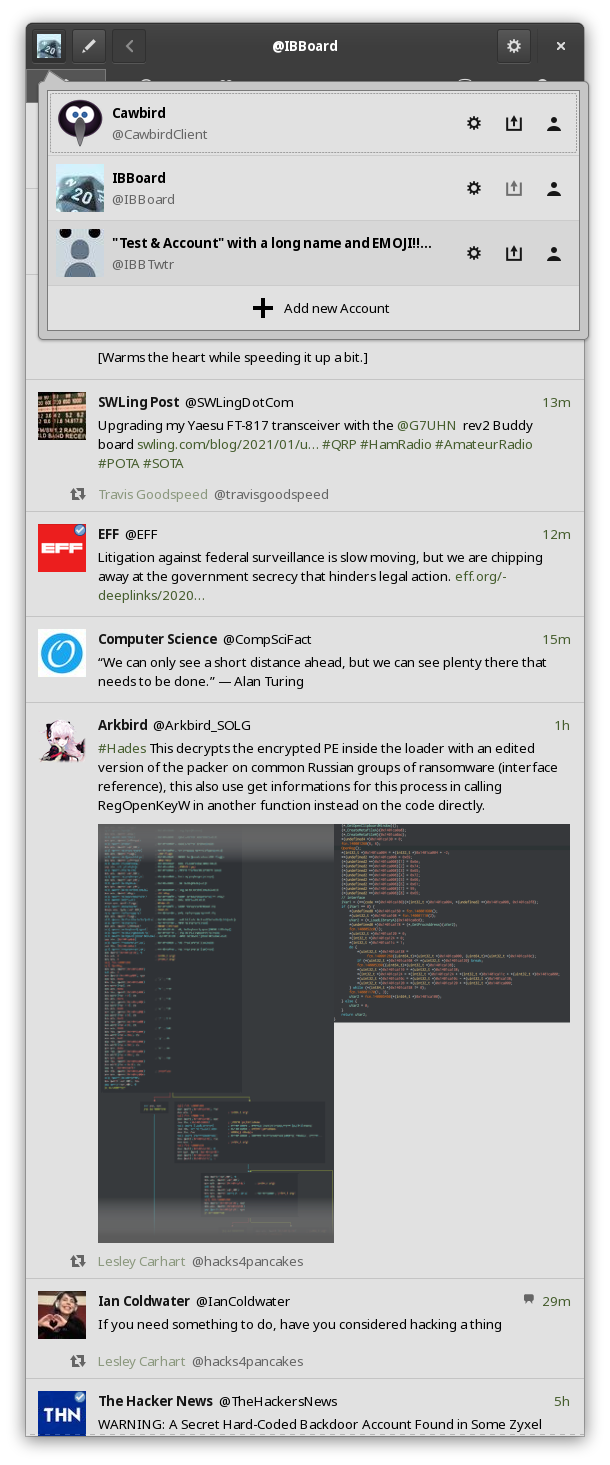Click the EFF author name
This screenshot has width=610, height=1465.
coord(108,534)
